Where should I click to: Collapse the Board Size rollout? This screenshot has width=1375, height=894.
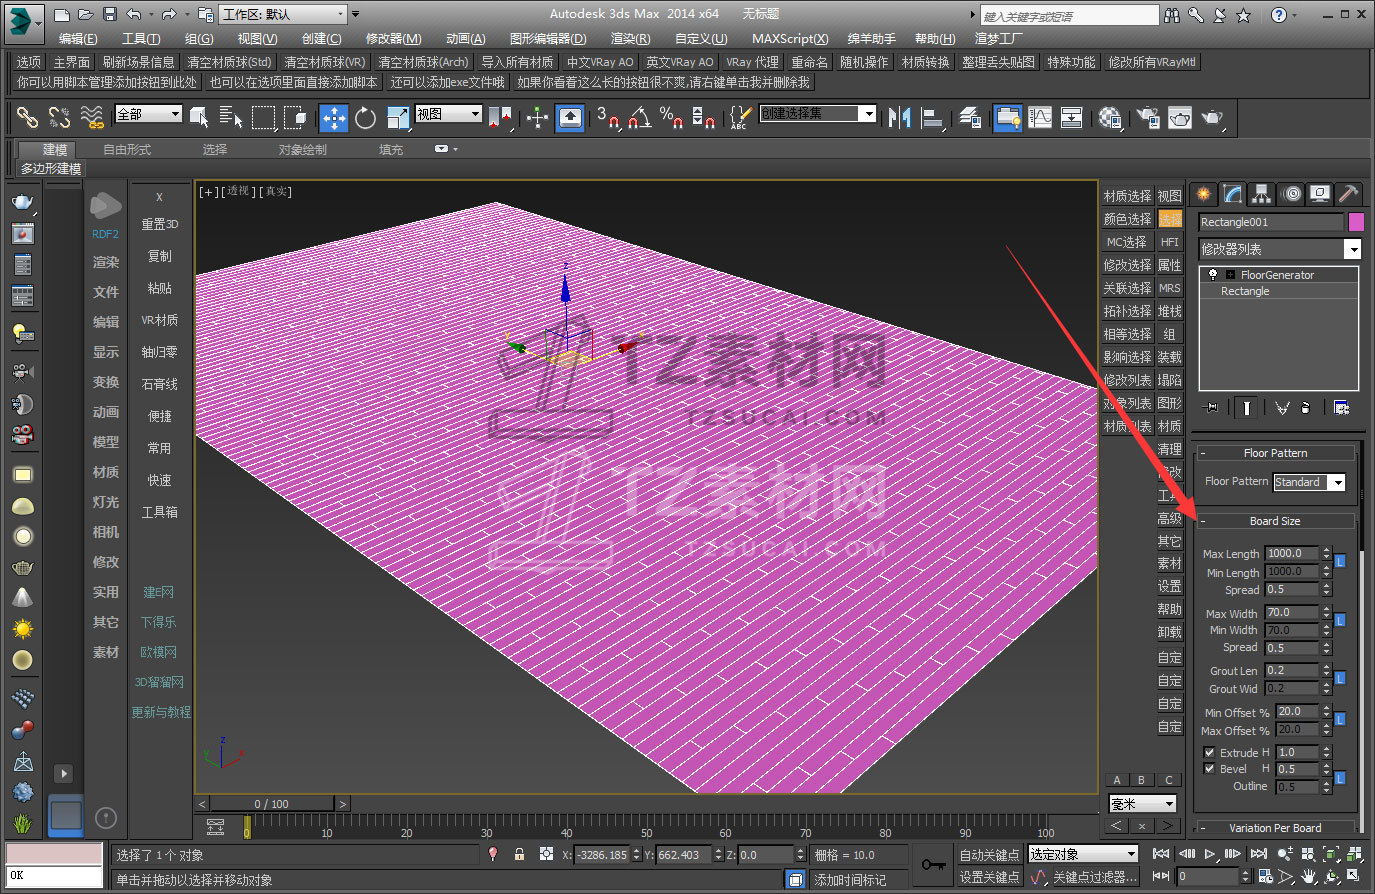[x=1275, y=521]
